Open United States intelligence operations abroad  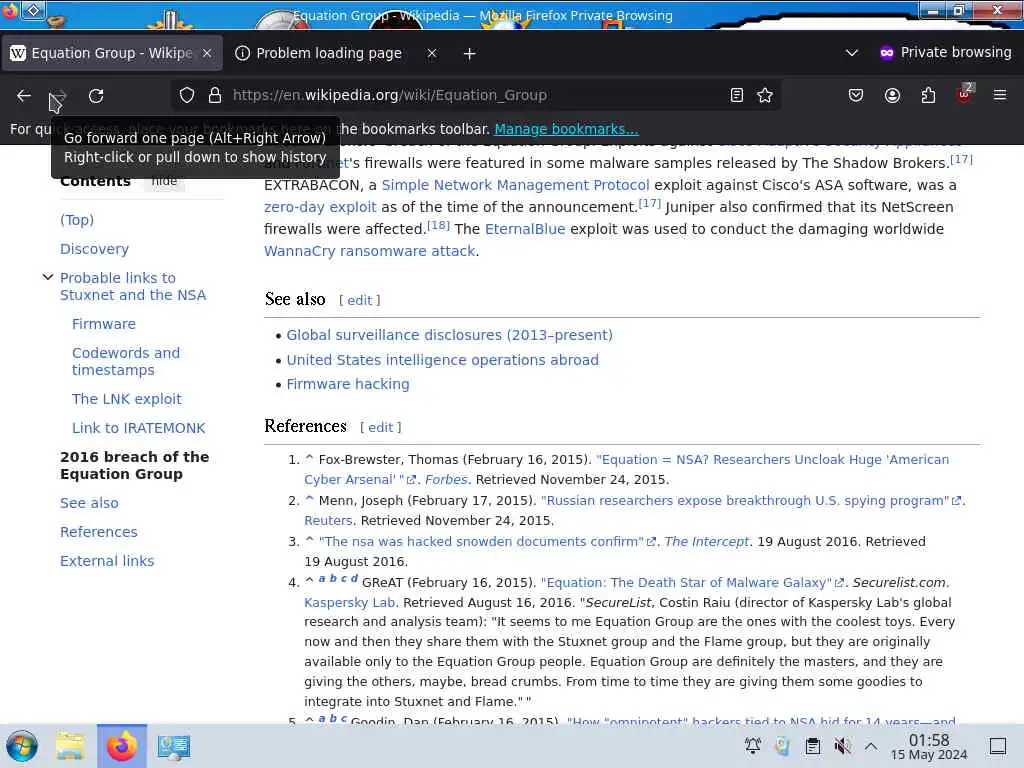442,360
